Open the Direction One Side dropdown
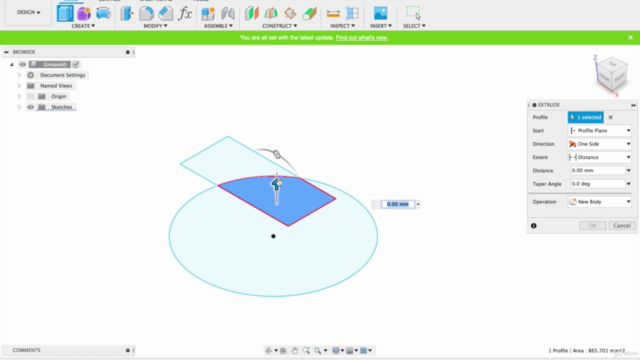 600,144
